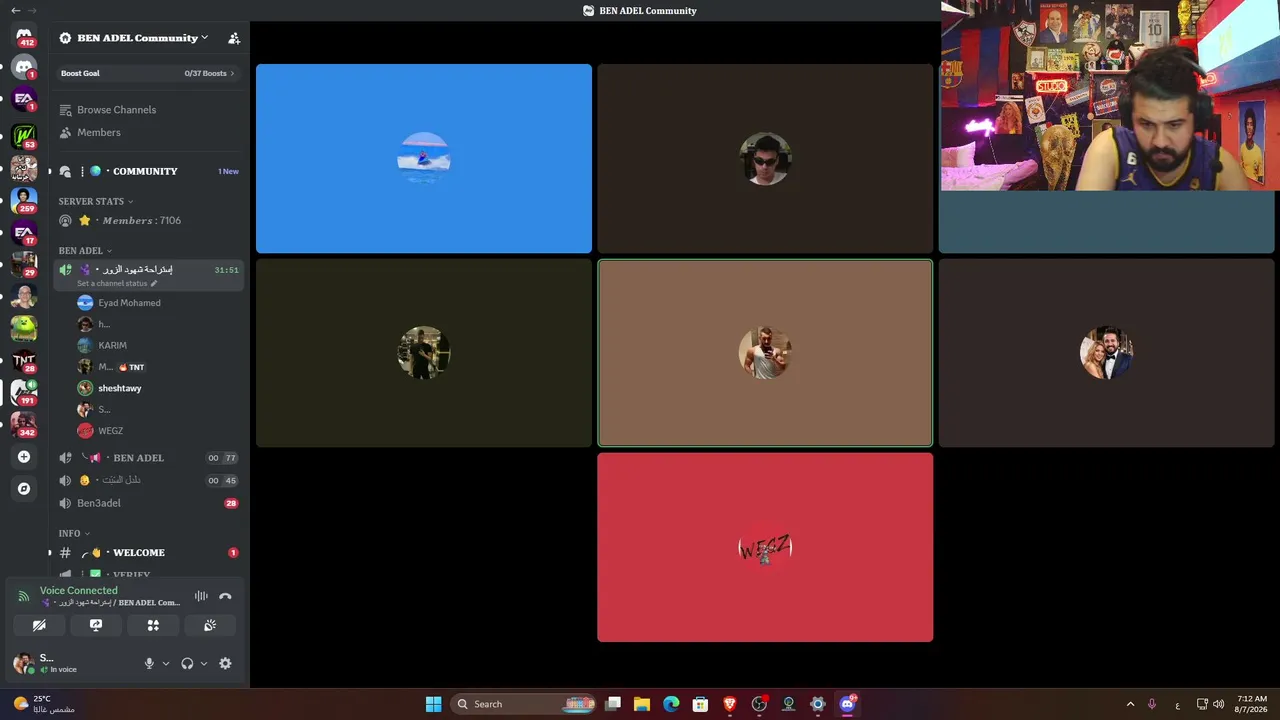Open the TNT server icon
This screenshot has width=1280, height=720.
click(x=24, y=361)
